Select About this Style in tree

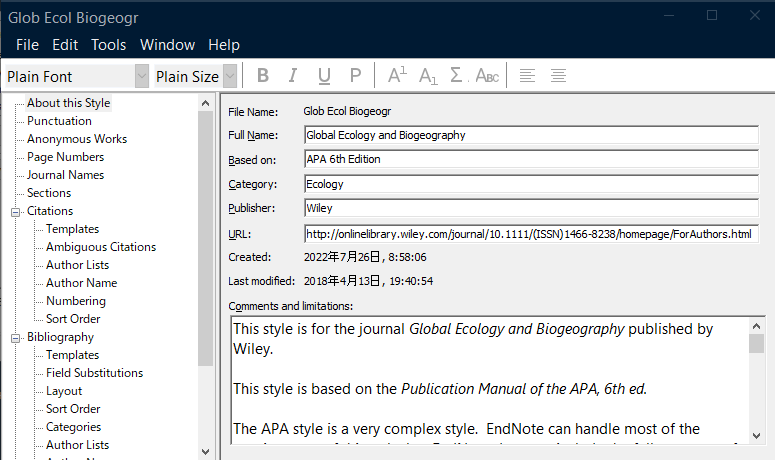click(68, 103)
